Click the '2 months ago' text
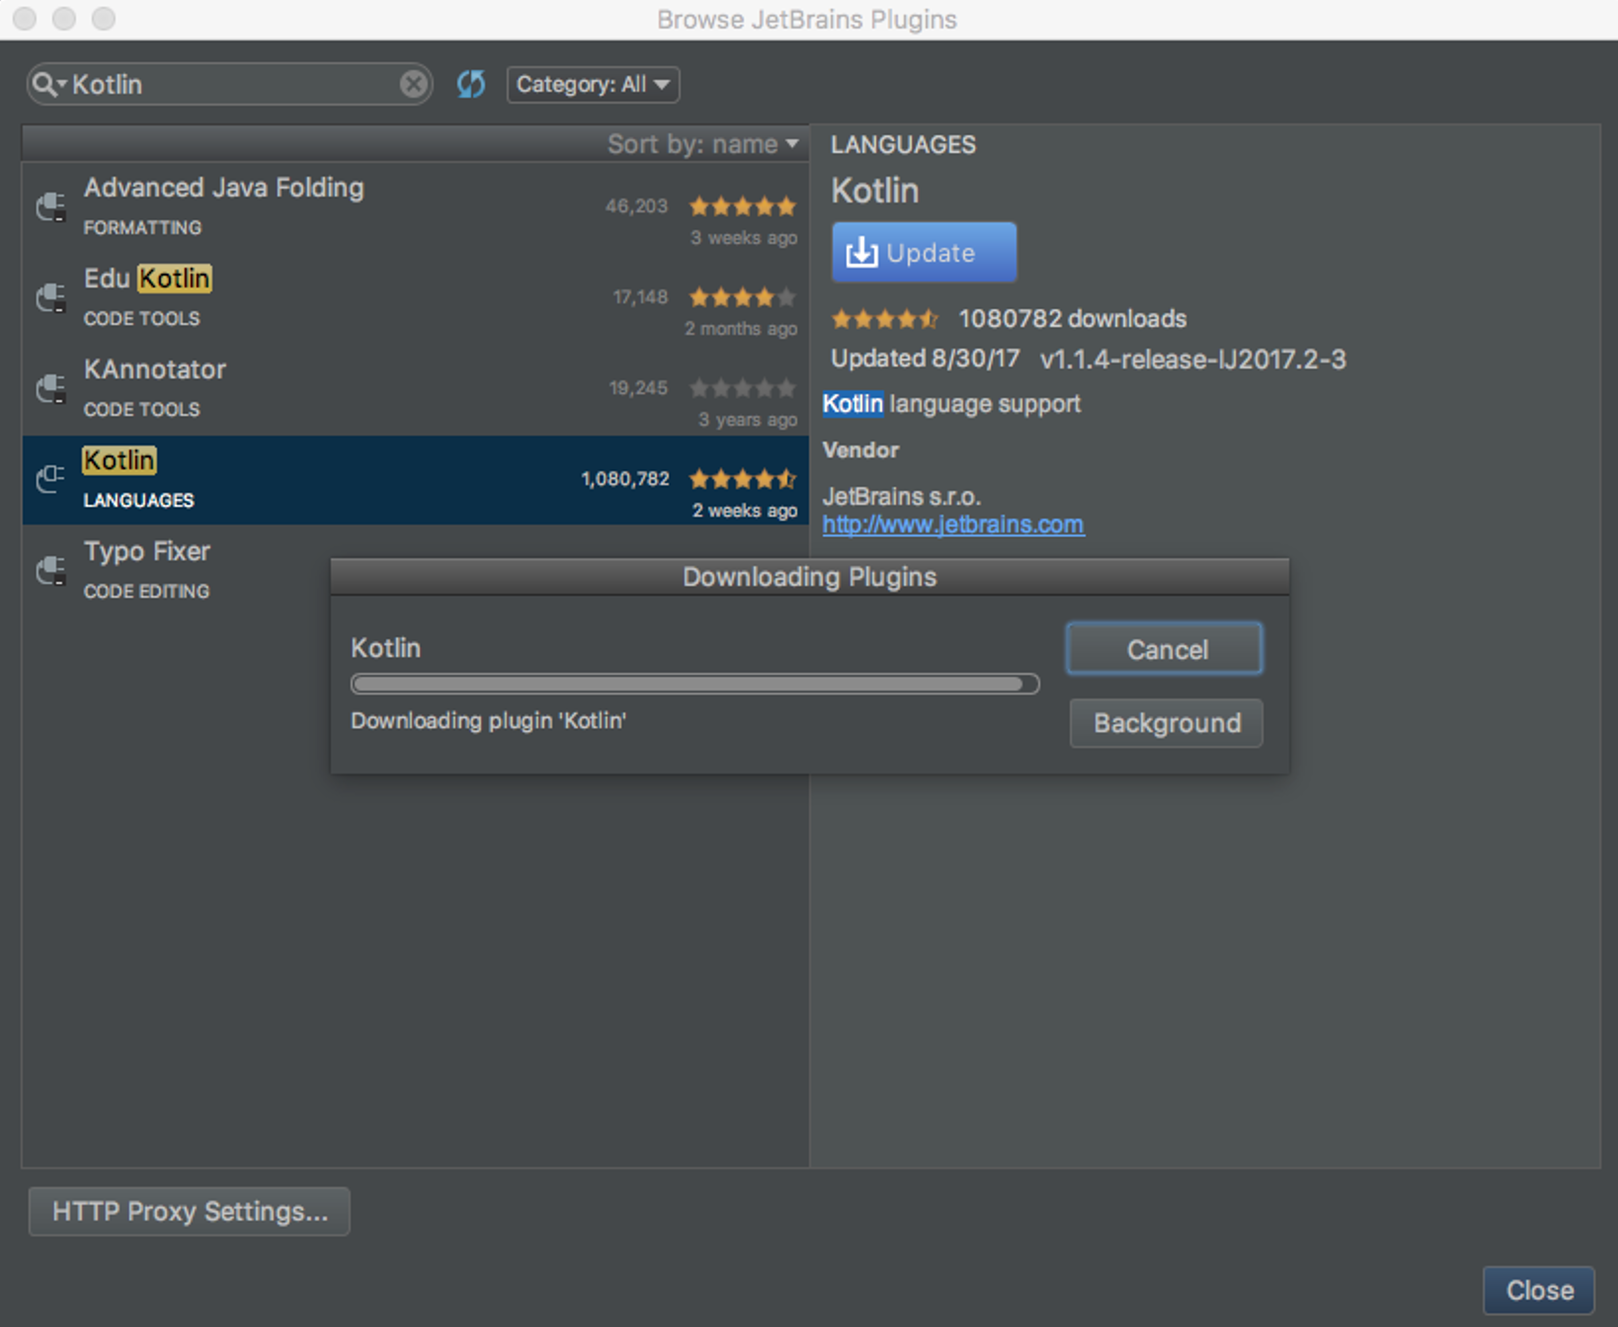 pos(741,329)
